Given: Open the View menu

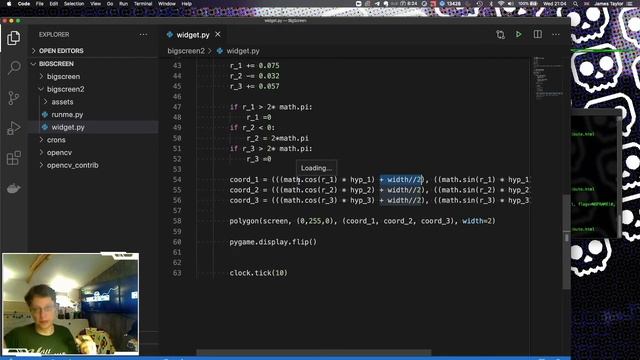Looking at the screenshot, I should click(x=96, y=4).
